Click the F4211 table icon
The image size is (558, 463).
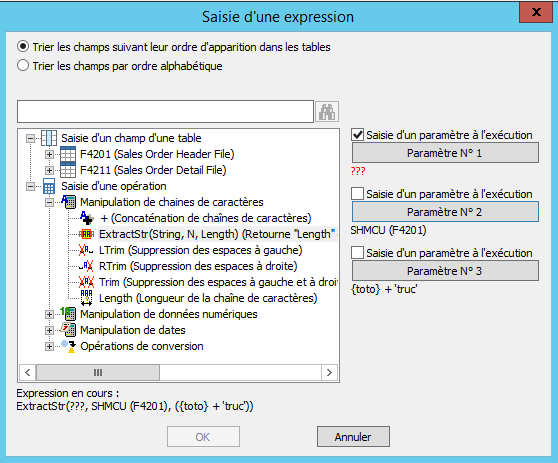click(x=68, y=170)
